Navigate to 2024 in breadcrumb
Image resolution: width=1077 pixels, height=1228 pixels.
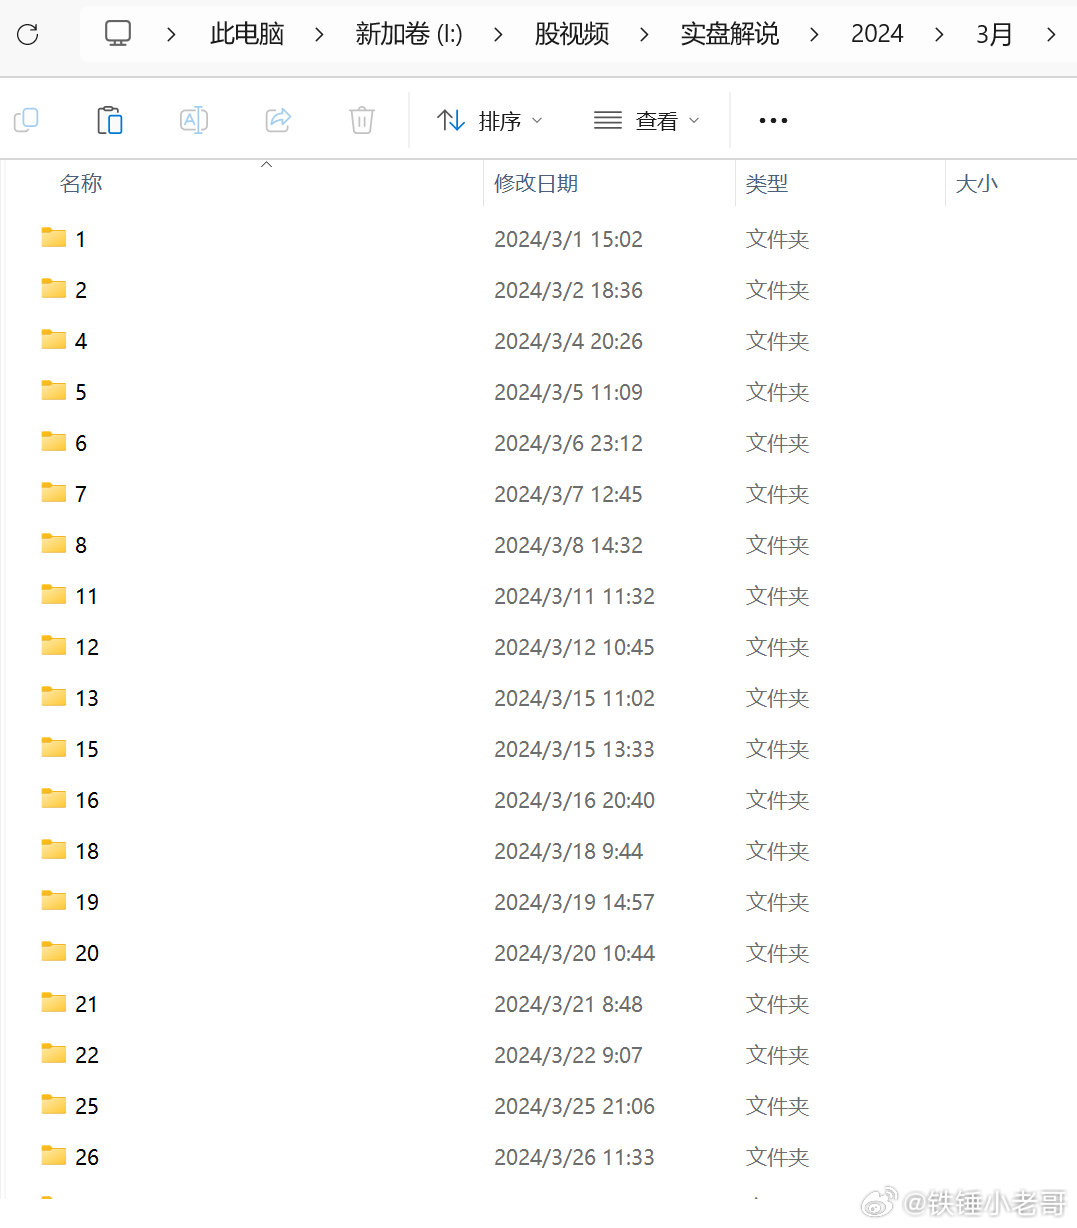coord(877,34)
